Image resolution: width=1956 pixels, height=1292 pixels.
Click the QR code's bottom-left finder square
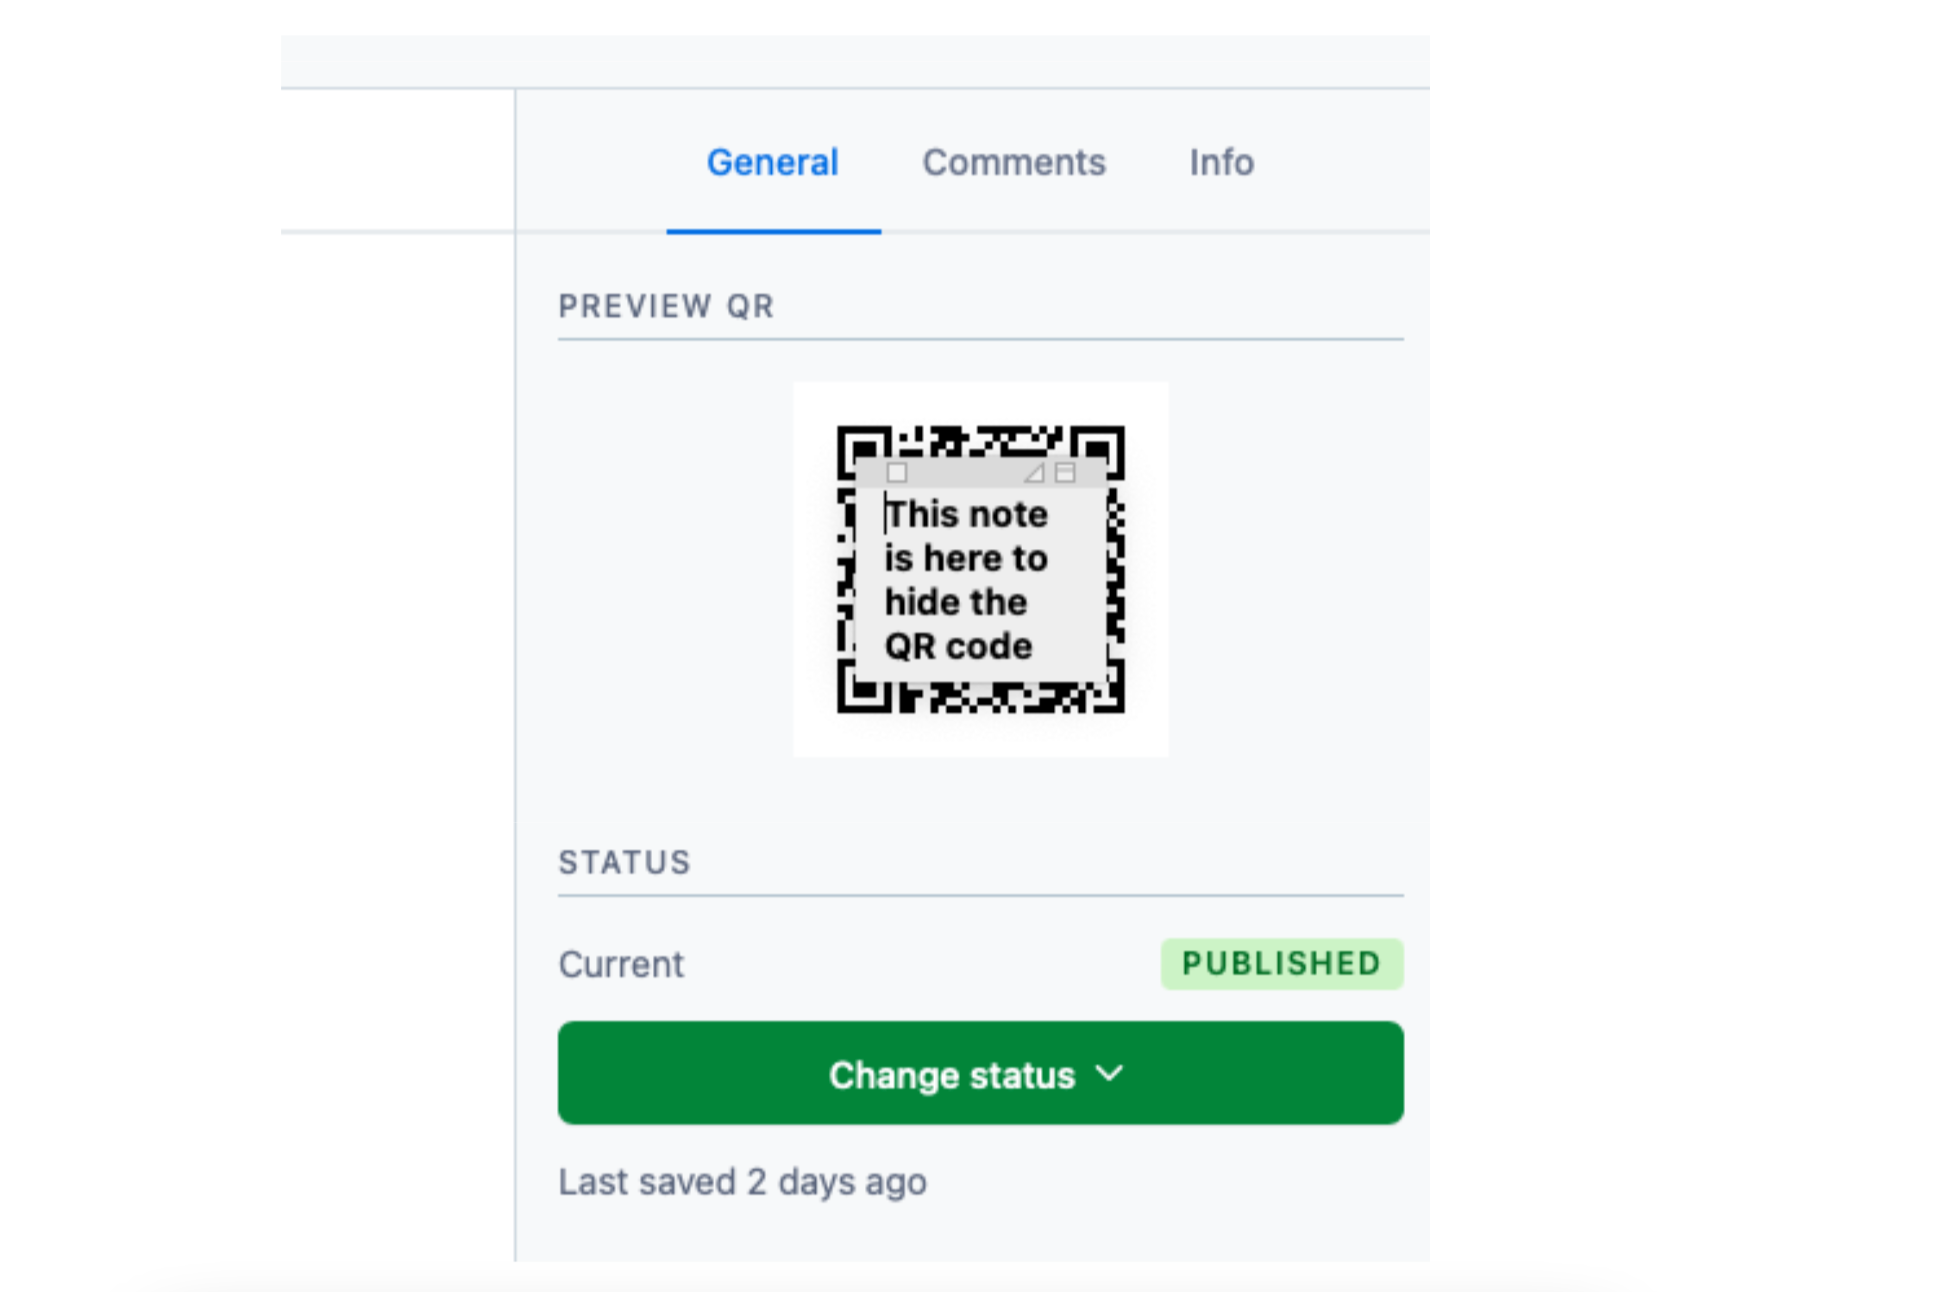[863, 688]
